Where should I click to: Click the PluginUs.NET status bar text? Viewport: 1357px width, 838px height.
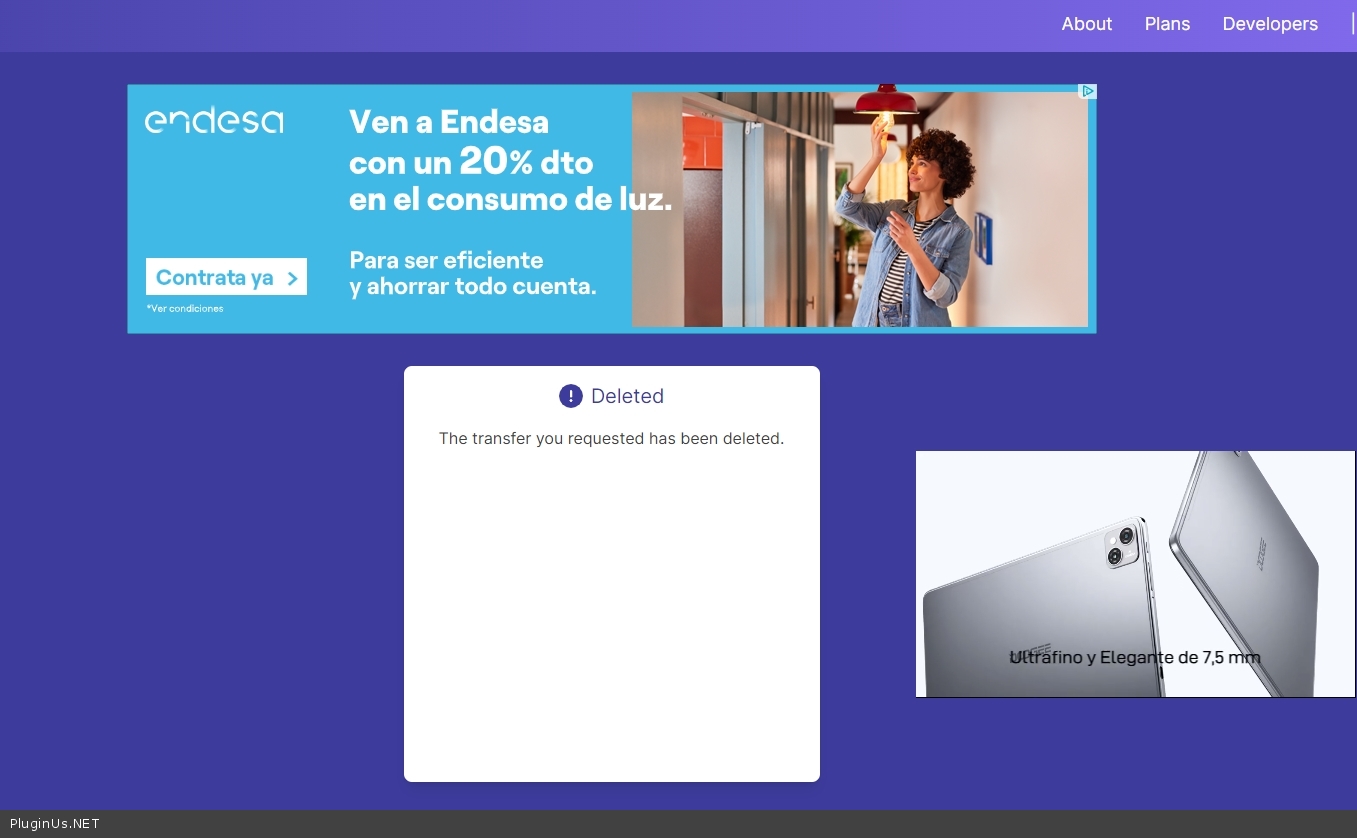[55, 824]
